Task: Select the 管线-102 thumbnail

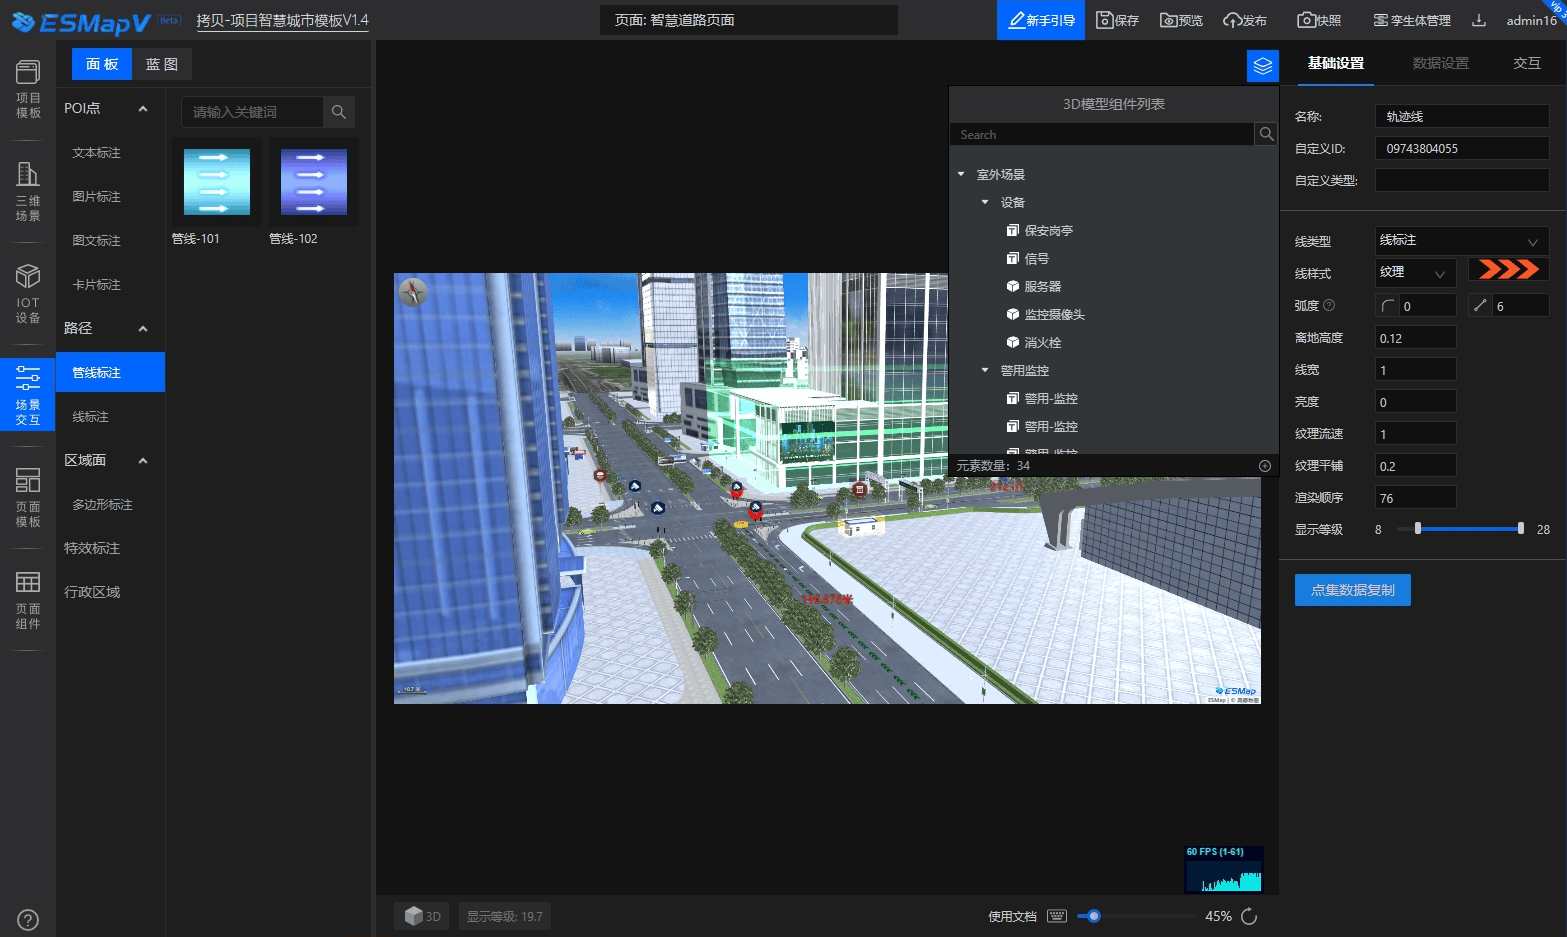Action: tap(313, 182)
